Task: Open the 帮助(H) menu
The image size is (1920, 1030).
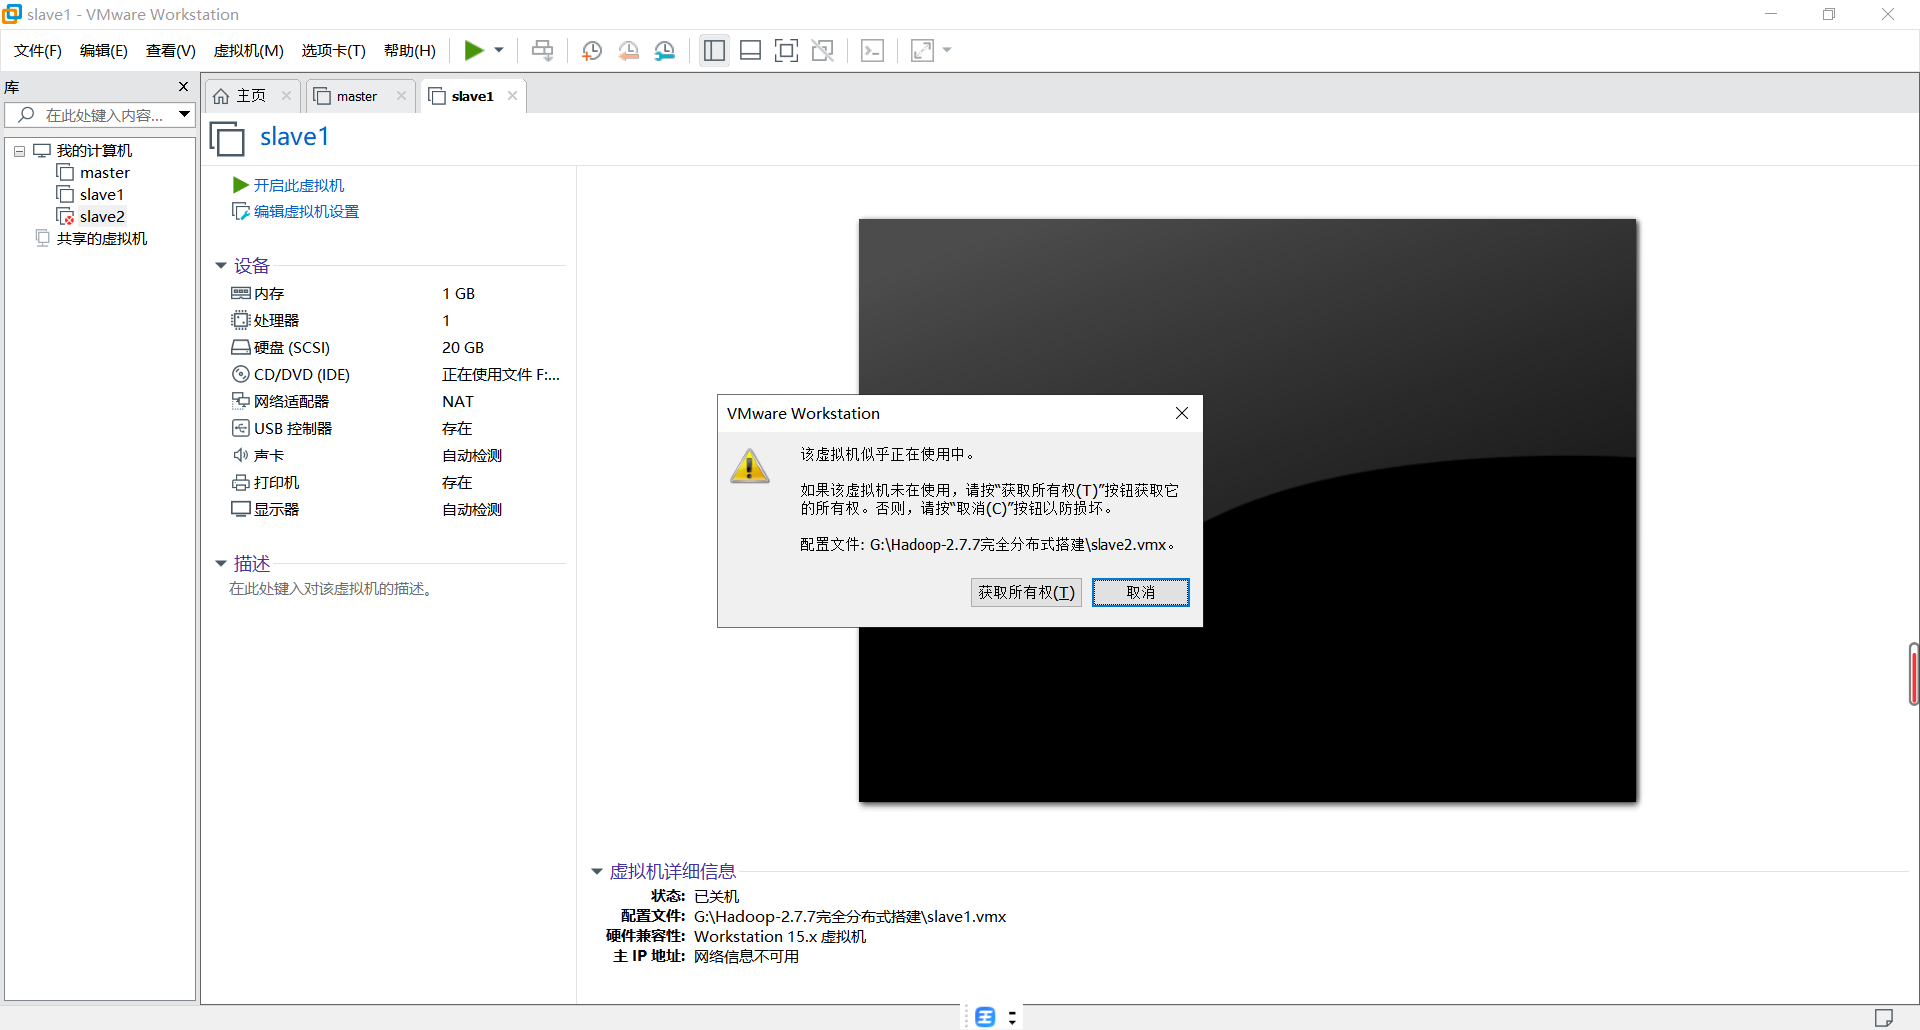Action: [x=410, y=50]
